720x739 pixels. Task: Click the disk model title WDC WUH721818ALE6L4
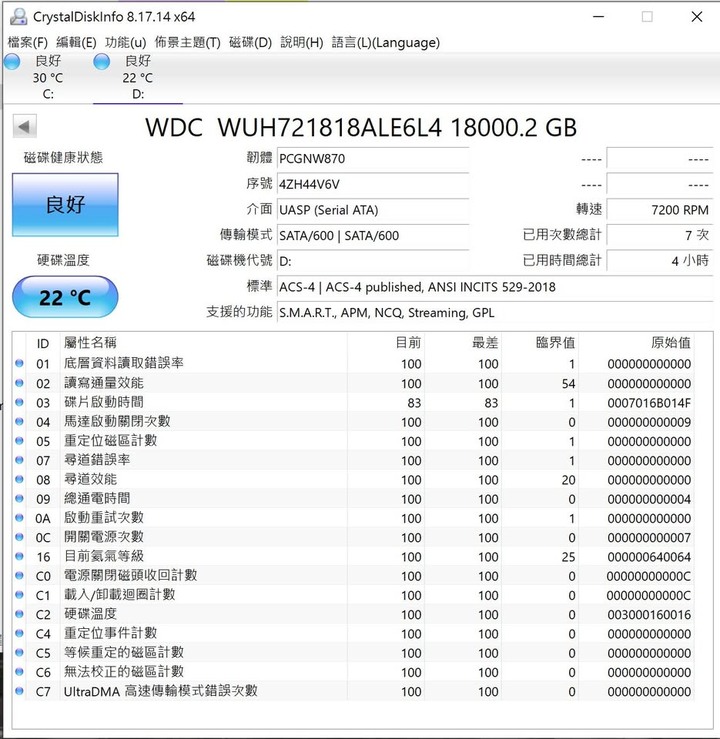pos(360,127)
